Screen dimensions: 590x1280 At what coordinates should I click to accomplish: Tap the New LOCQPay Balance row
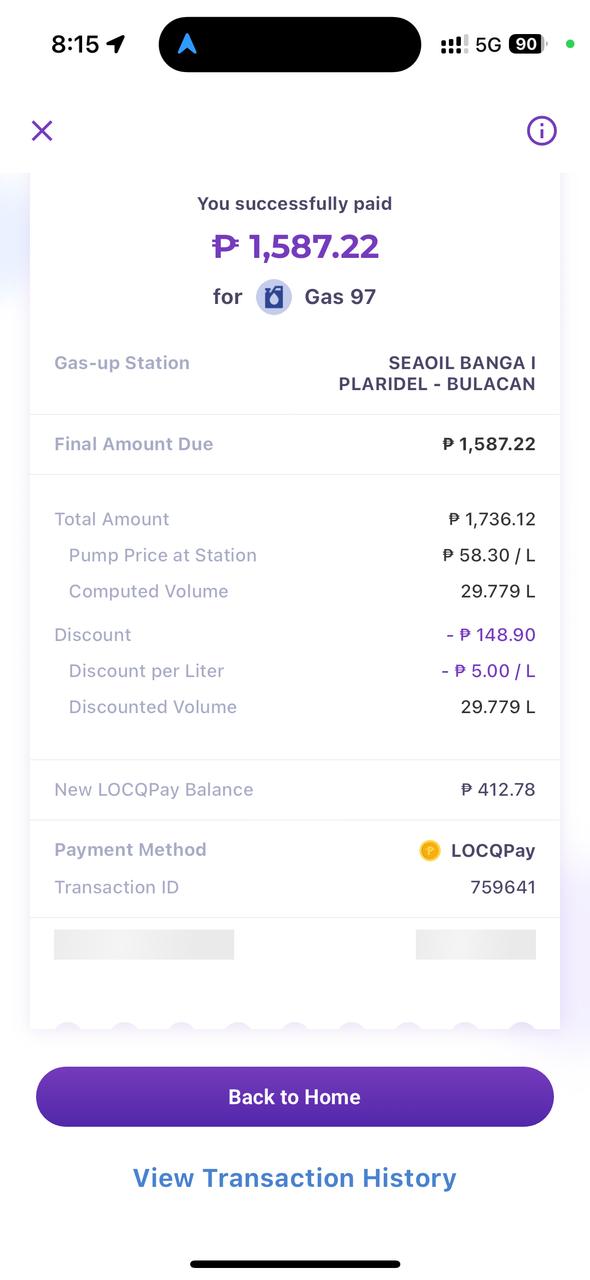pos(295,790)
